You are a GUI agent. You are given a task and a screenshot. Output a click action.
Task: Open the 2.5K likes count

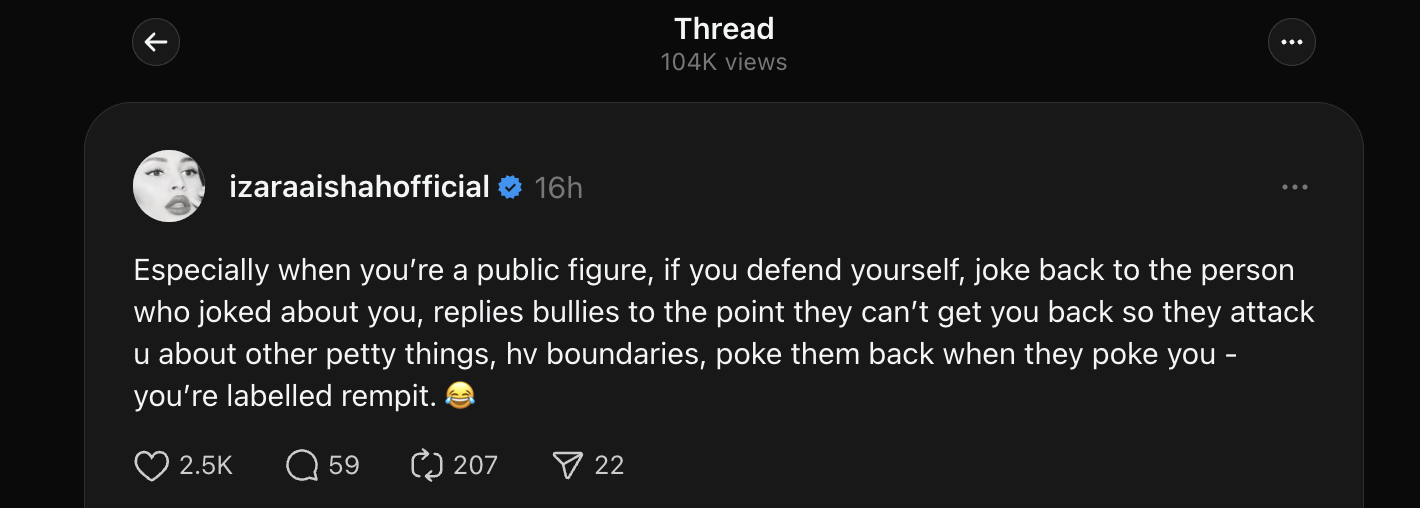206,465
